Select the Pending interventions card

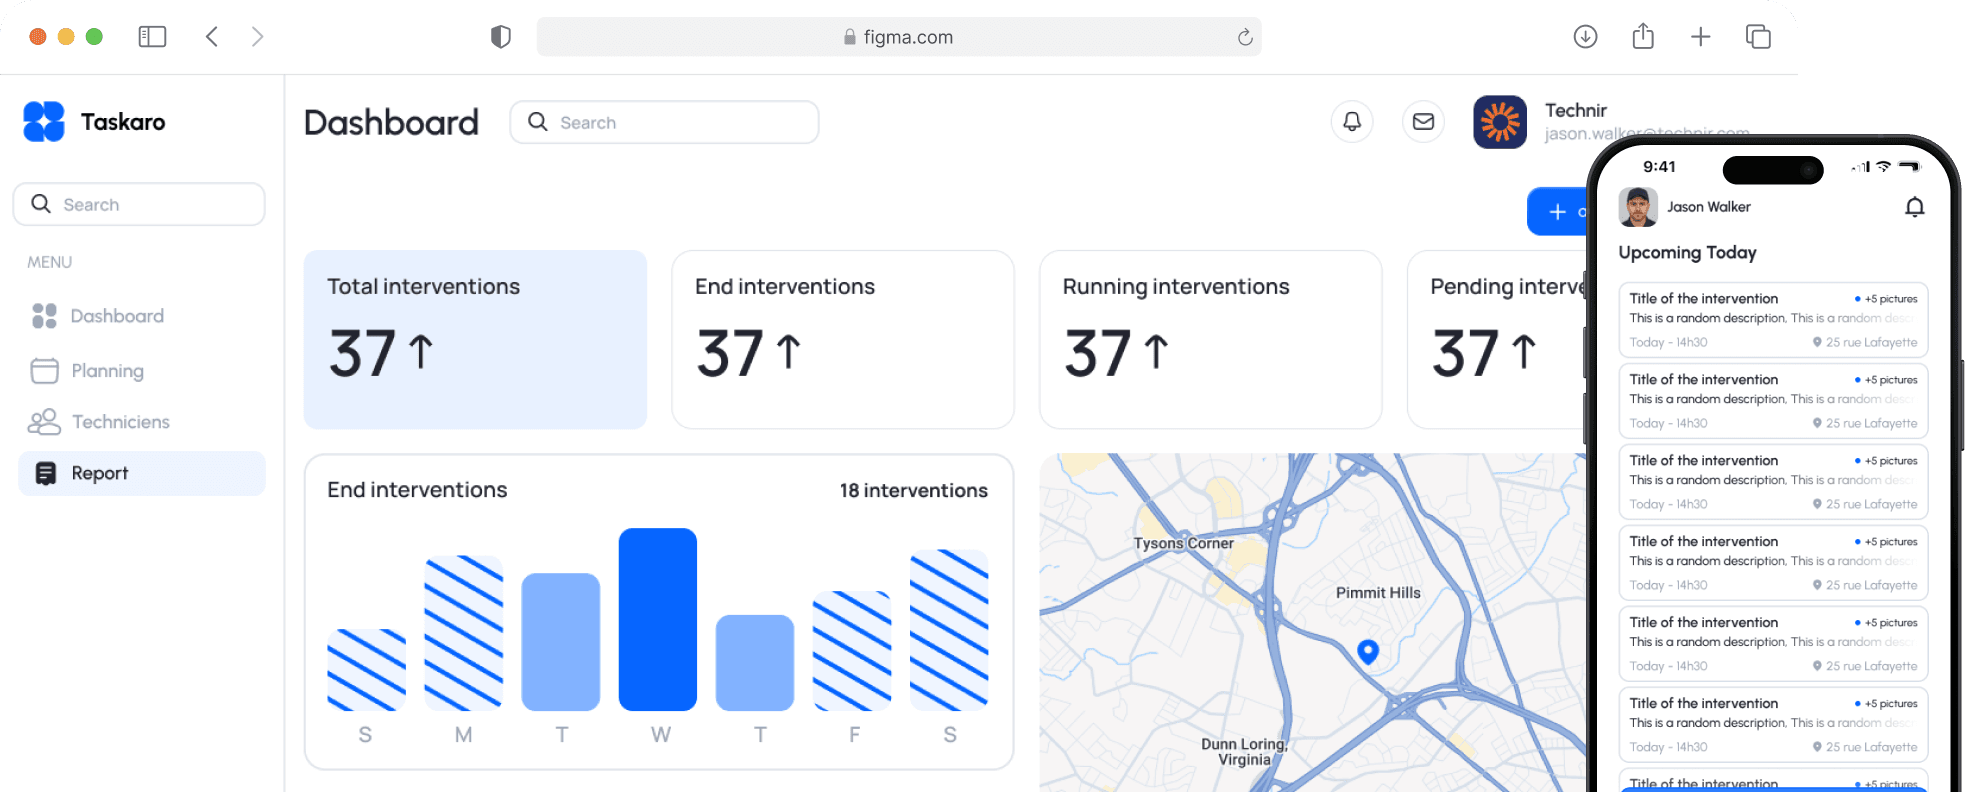click(x=1497, y=340)
